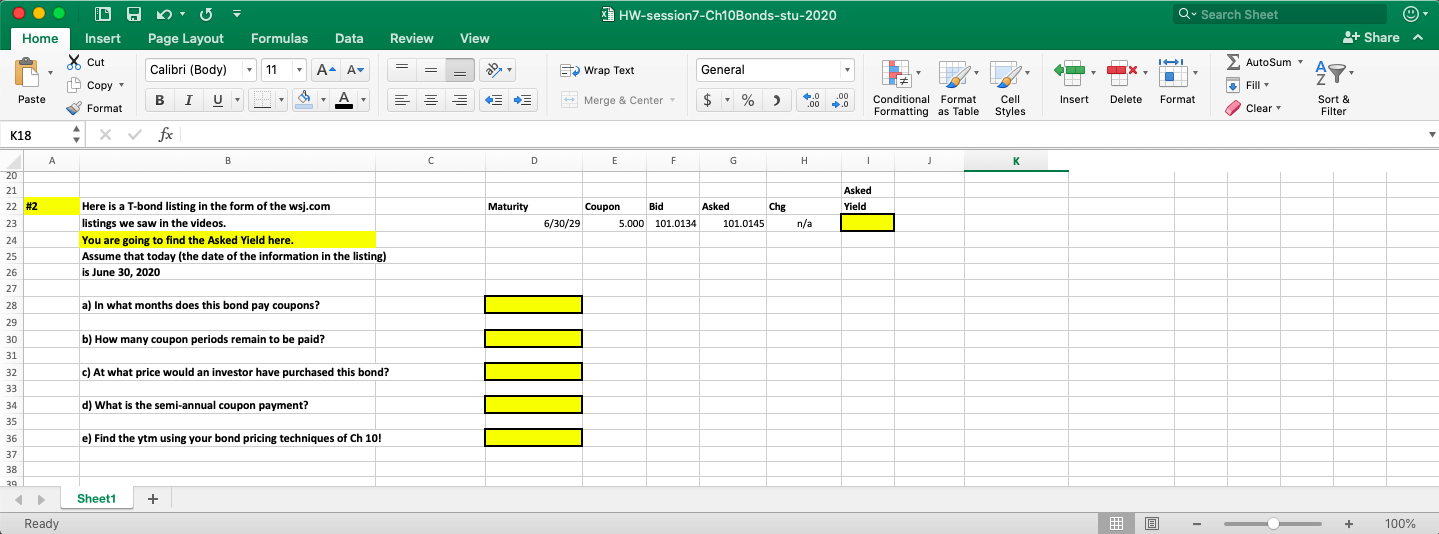Click the Search Sheet field

click(x=1280, y=14)
